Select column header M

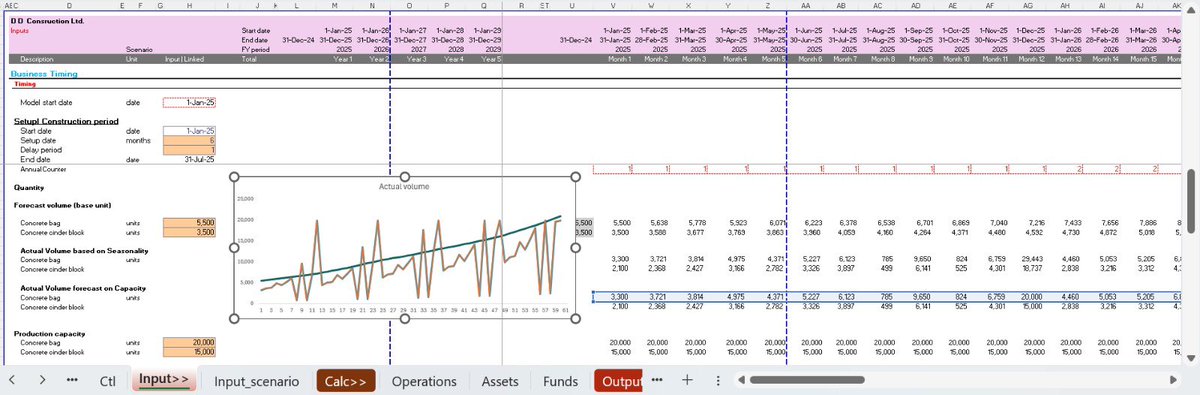pyautogui.click(x=335, y=5)
